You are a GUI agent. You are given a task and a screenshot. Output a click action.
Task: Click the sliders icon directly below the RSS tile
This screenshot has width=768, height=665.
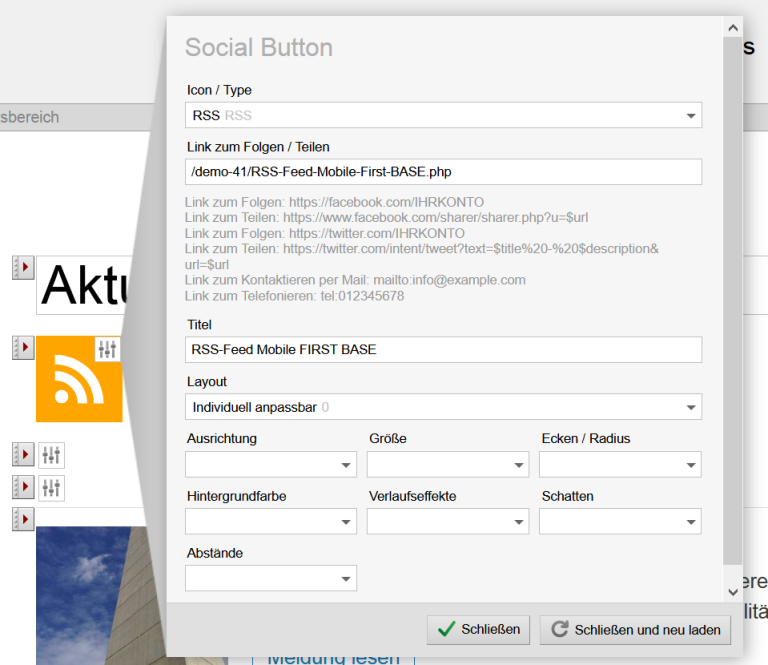pos(51,456)
